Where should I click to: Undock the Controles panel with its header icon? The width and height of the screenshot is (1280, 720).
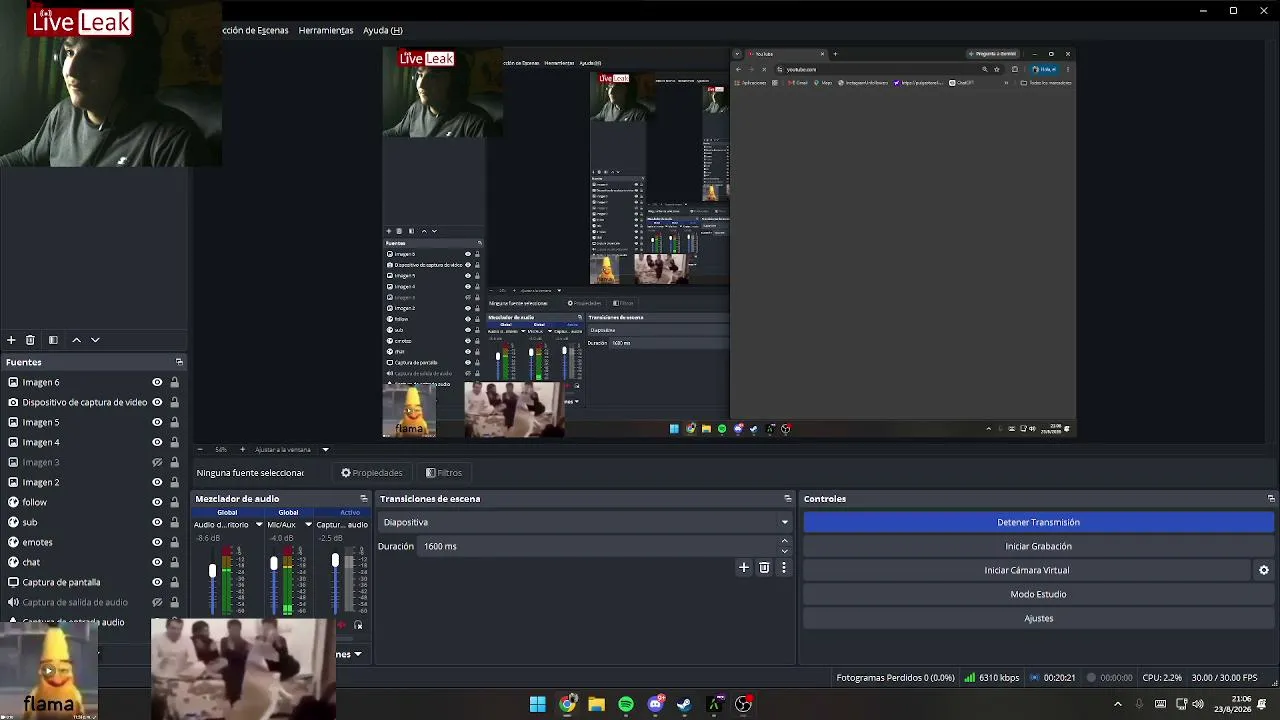click(1271, 498)
